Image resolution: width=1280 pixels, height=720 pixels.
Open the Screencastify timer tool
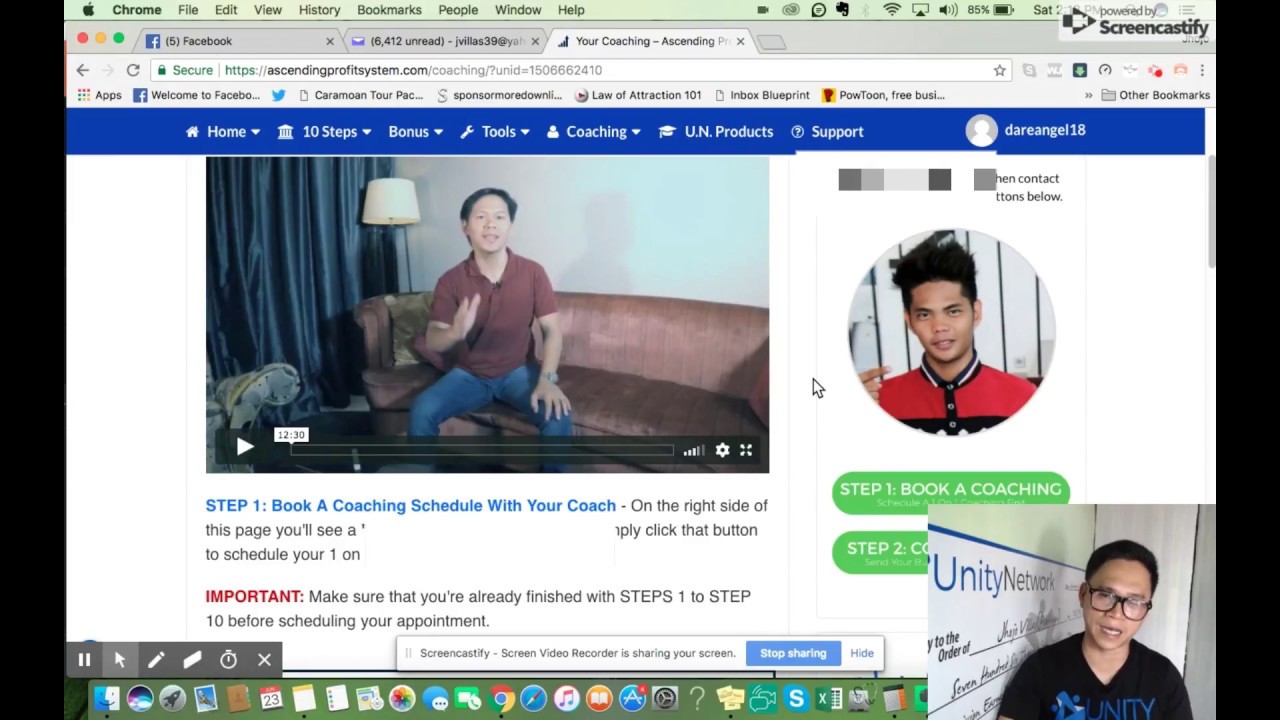click(228, 660)
